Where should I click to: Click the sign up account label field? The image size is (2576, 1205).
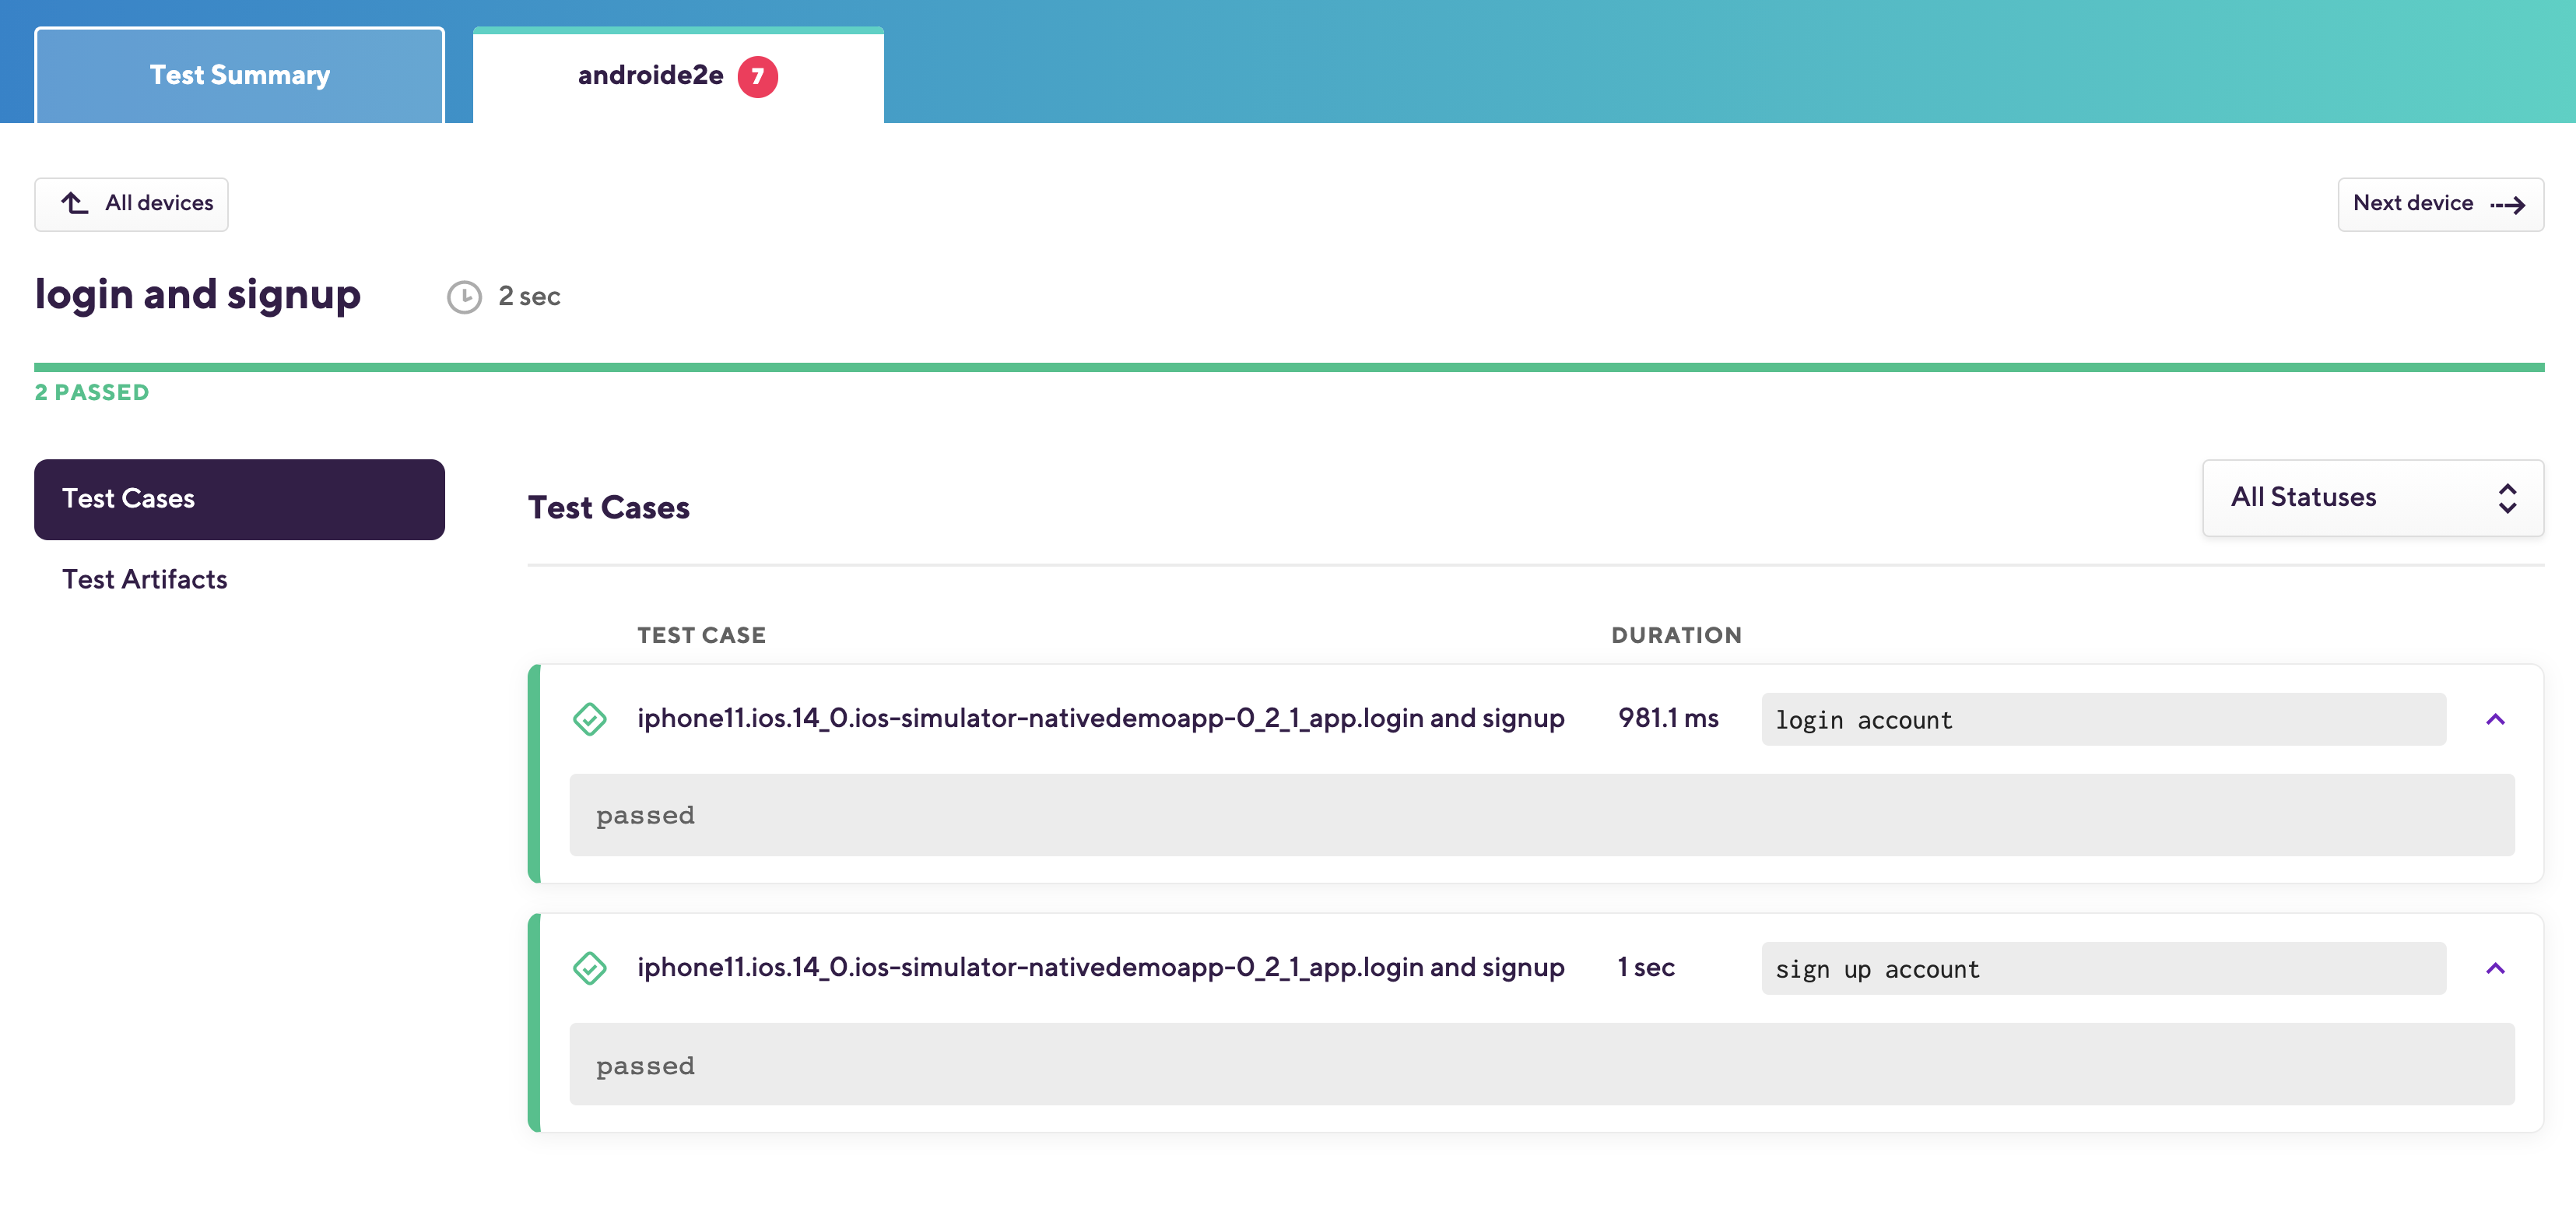tap(2103, 969)
